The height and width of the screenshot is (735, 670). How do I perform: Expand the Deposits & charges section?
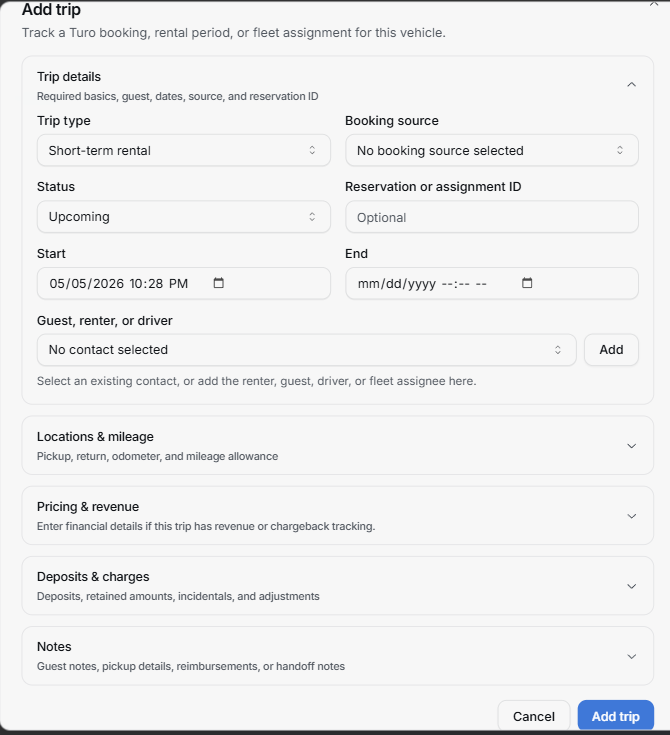[632, 586]
